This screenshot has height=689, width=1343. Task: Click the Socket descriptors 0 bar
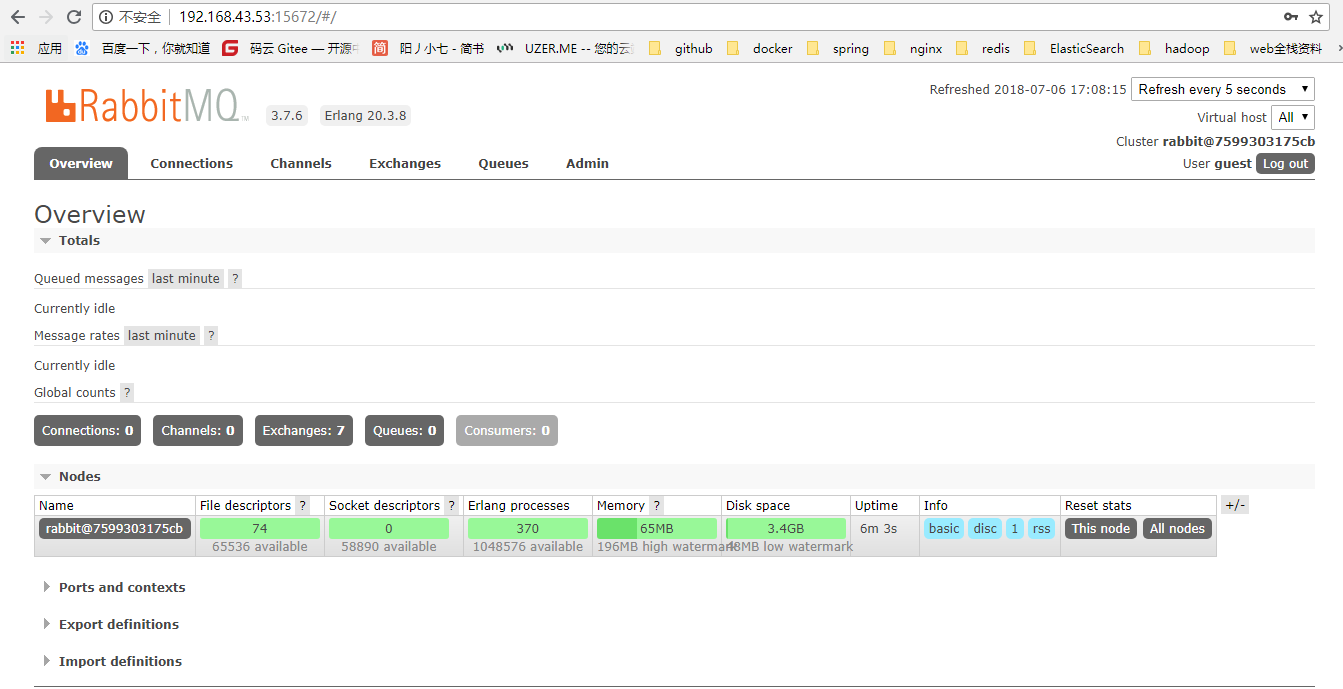(389, 529)
